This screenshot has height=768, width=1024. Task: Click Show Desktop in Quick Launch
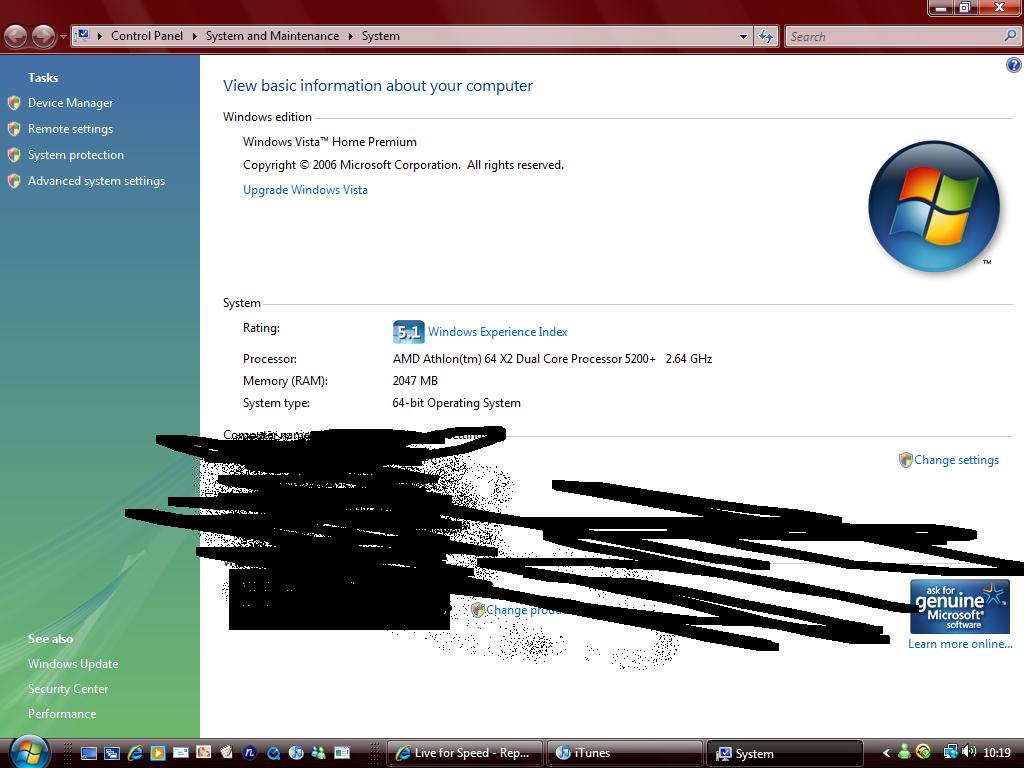pyautogui.click(x=89, y=753)
